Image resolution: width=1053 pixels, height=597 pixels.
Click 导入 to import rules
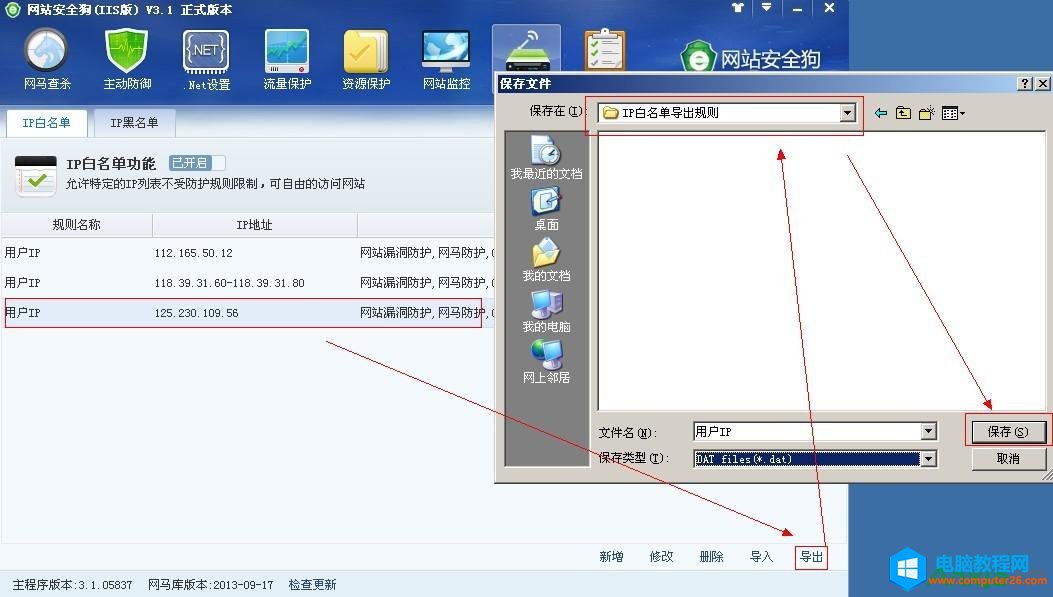762,557
